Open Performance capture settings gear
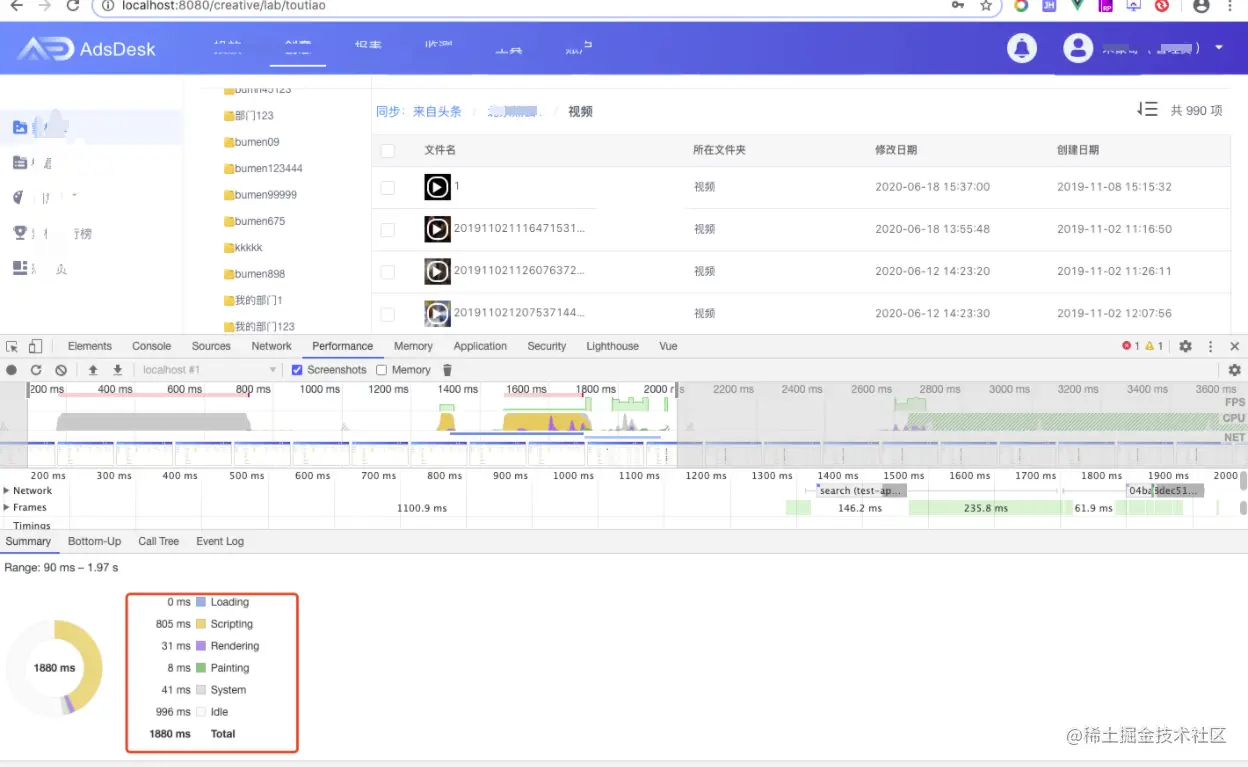Viewport: 1248px width, 767px height. coord(1234,370)
